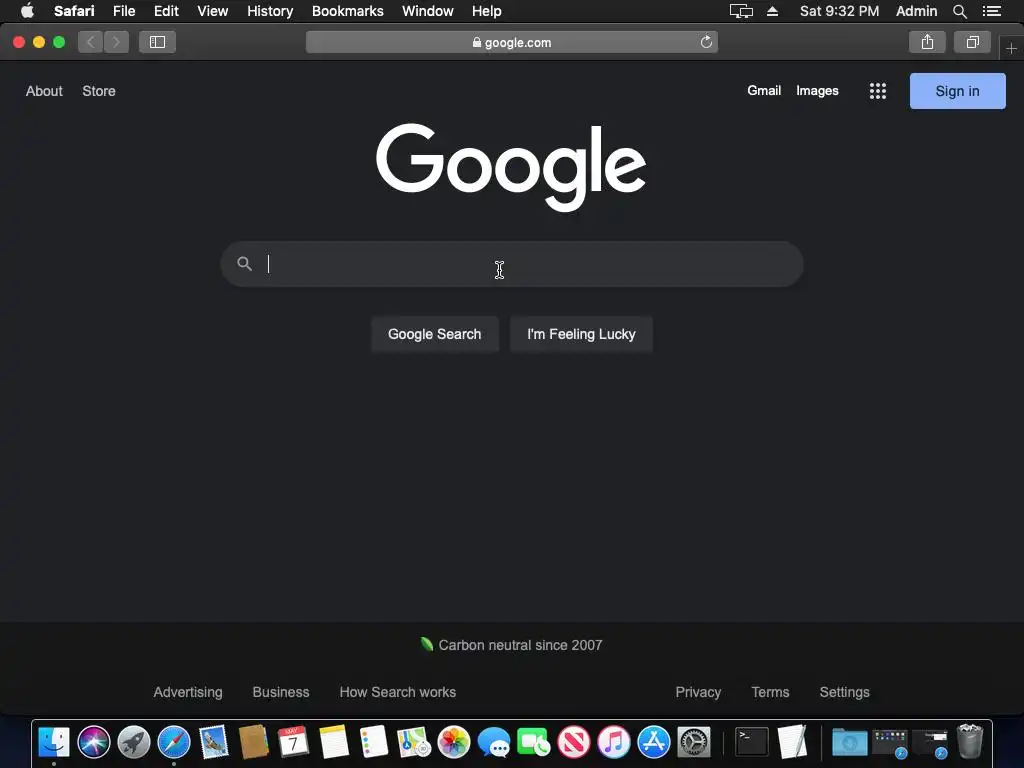
Task: Open Spotlight search in menu bar
Action: [959, 11]
